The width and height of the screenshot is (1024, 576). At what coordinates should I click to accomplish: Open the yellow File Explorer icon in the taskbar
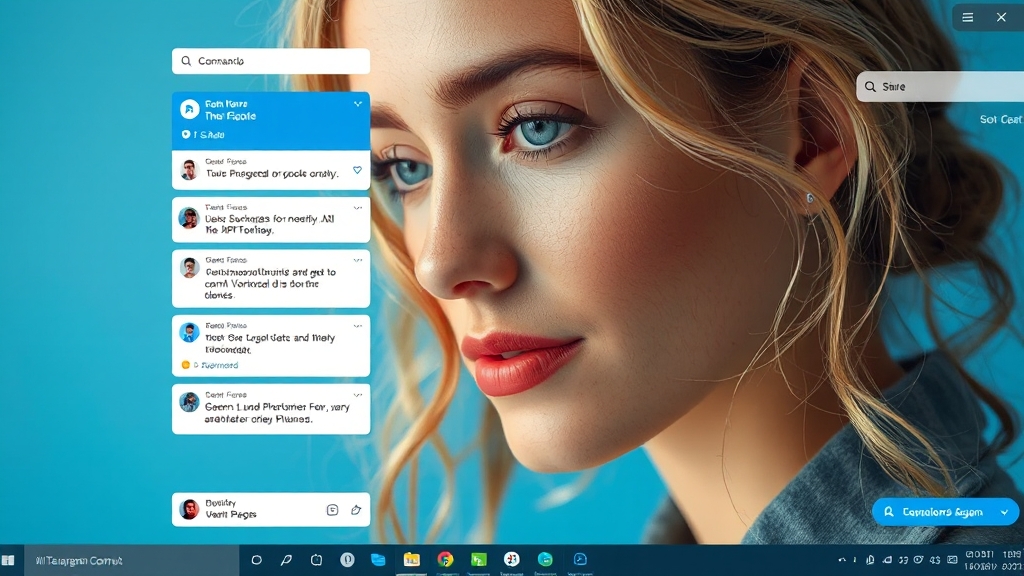(411, 560)
